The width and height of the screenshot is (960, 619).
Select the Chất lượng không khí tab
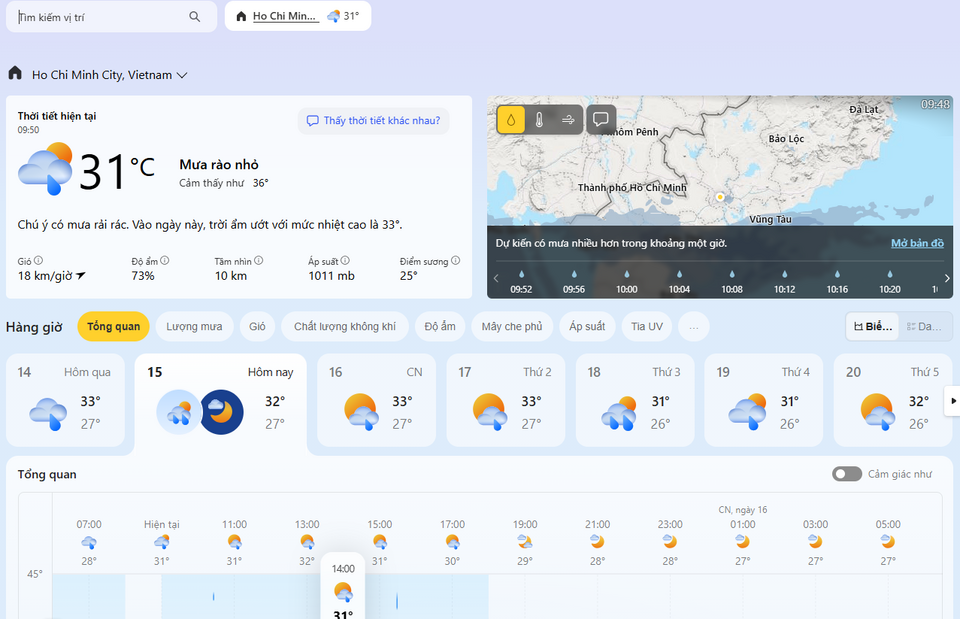[345, 326]
